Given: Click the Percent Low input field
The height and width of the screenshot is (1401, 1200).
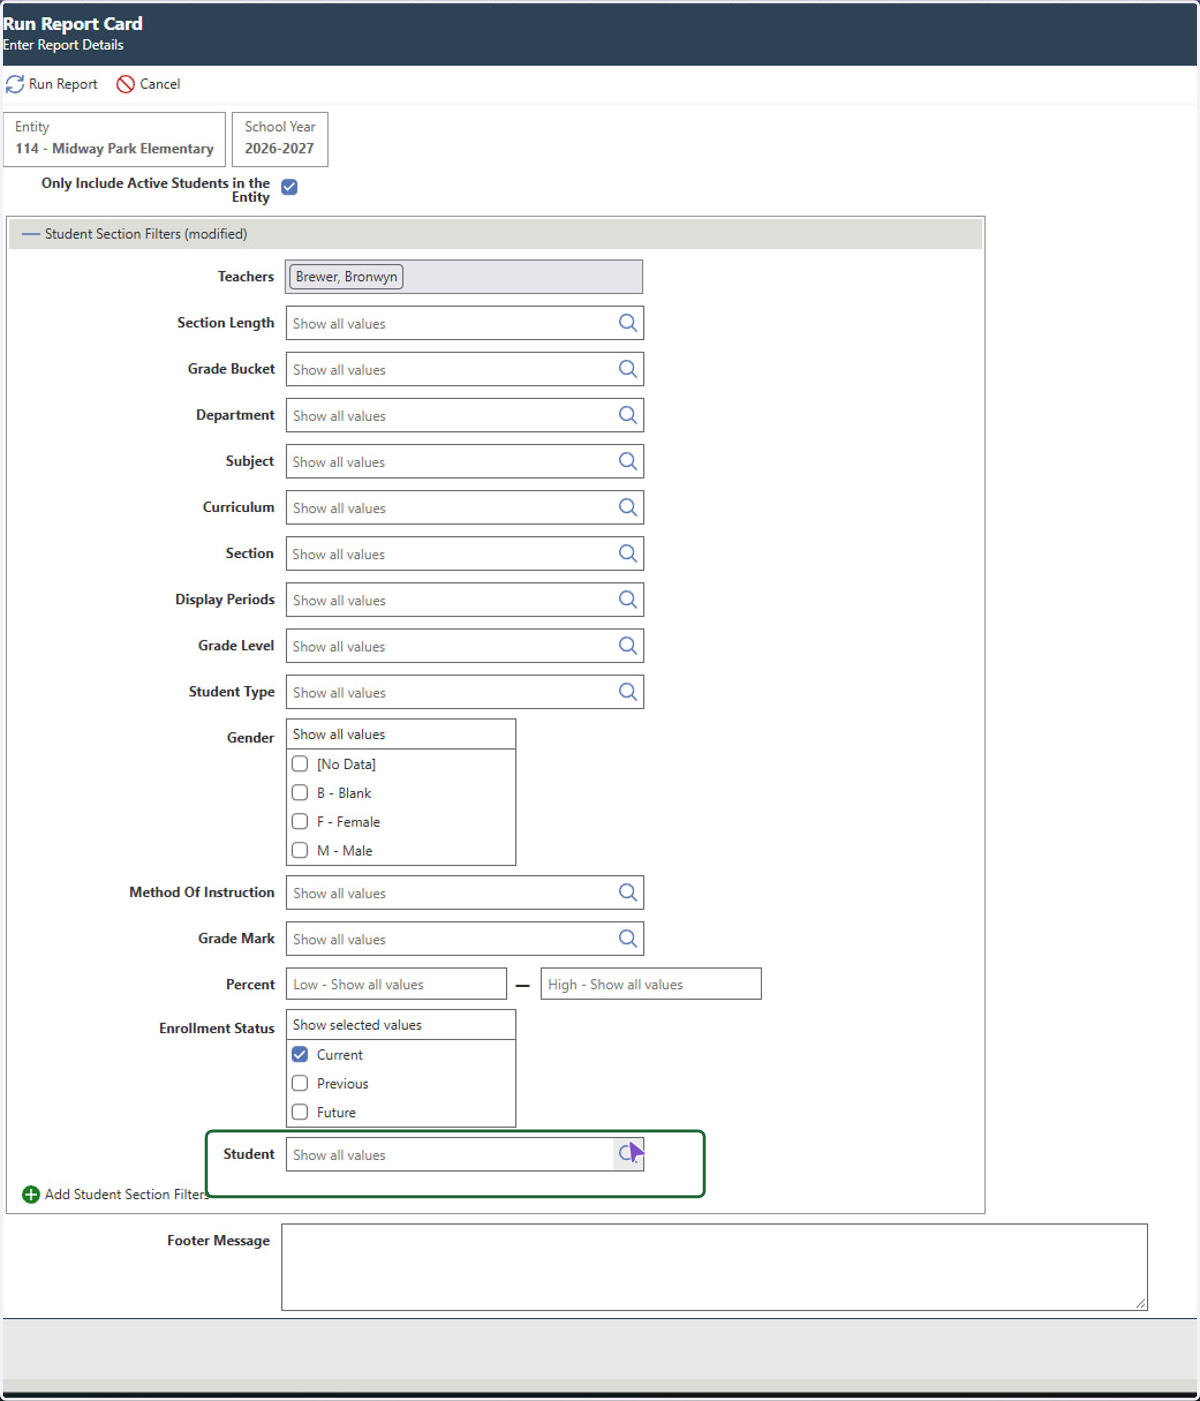Looking at the screenshot, I should pyautogui.click(x=397, y=984).
